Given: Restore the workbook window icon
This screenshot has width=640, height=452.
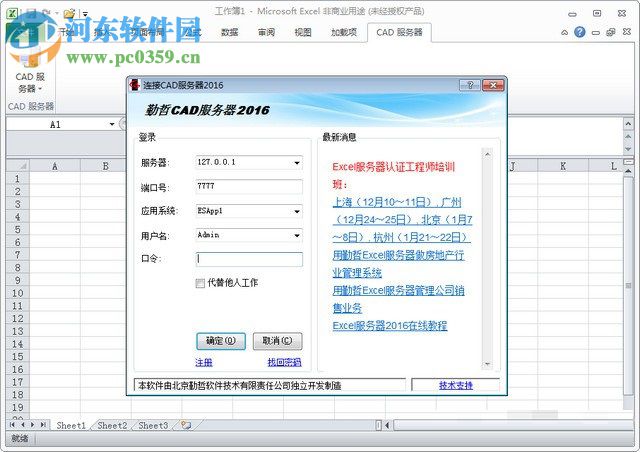Looking at the screenshot, I should pyautogui.click(x=611, y=32).
